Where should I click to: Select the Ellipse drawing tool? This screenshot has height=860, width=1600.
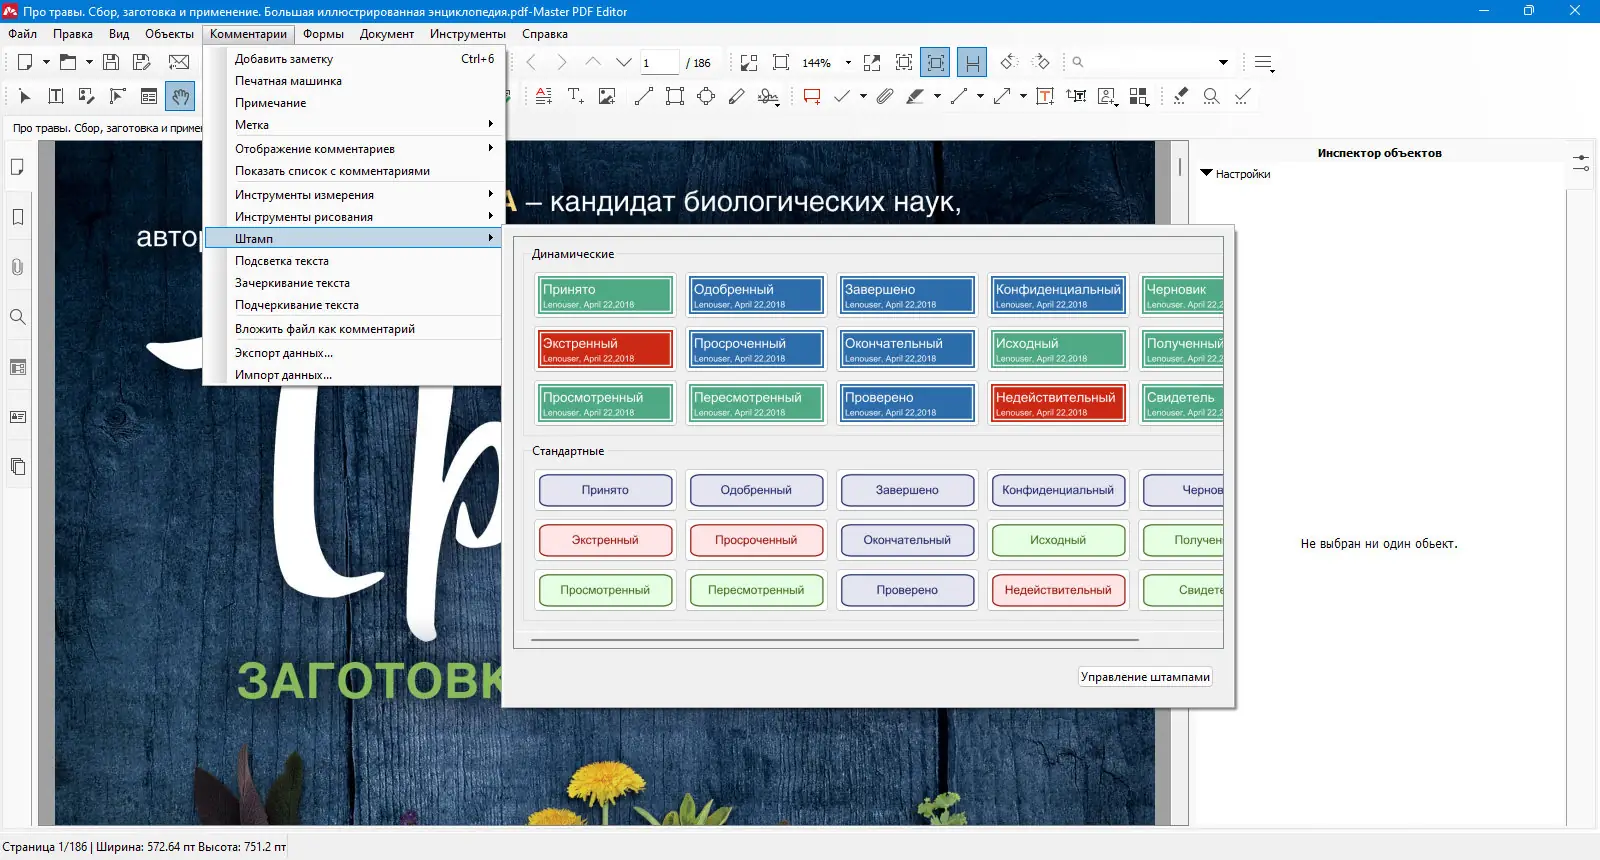point(706,96)
